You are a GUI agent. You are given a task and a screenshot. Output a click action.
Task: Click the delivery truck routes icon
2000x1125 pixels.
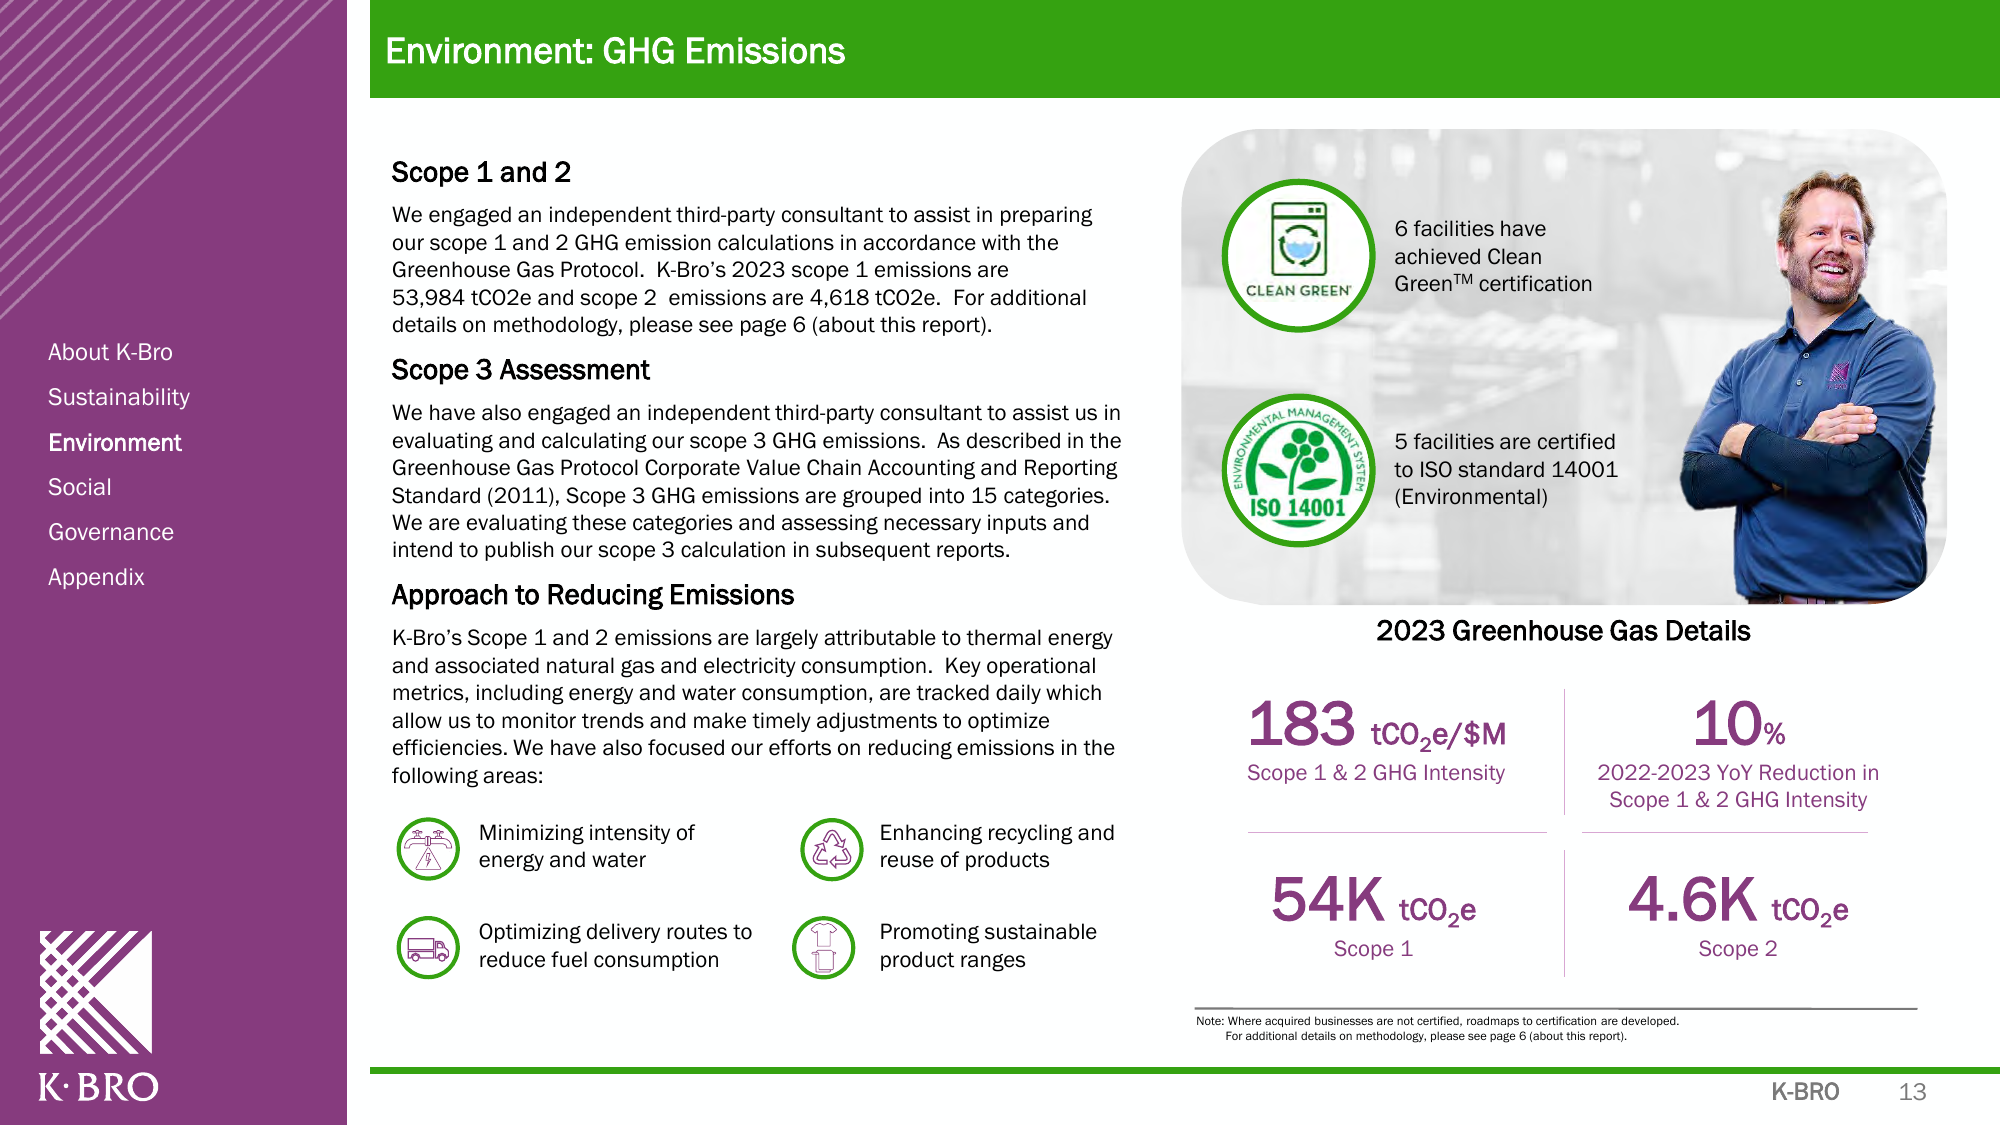click(428, 947)
